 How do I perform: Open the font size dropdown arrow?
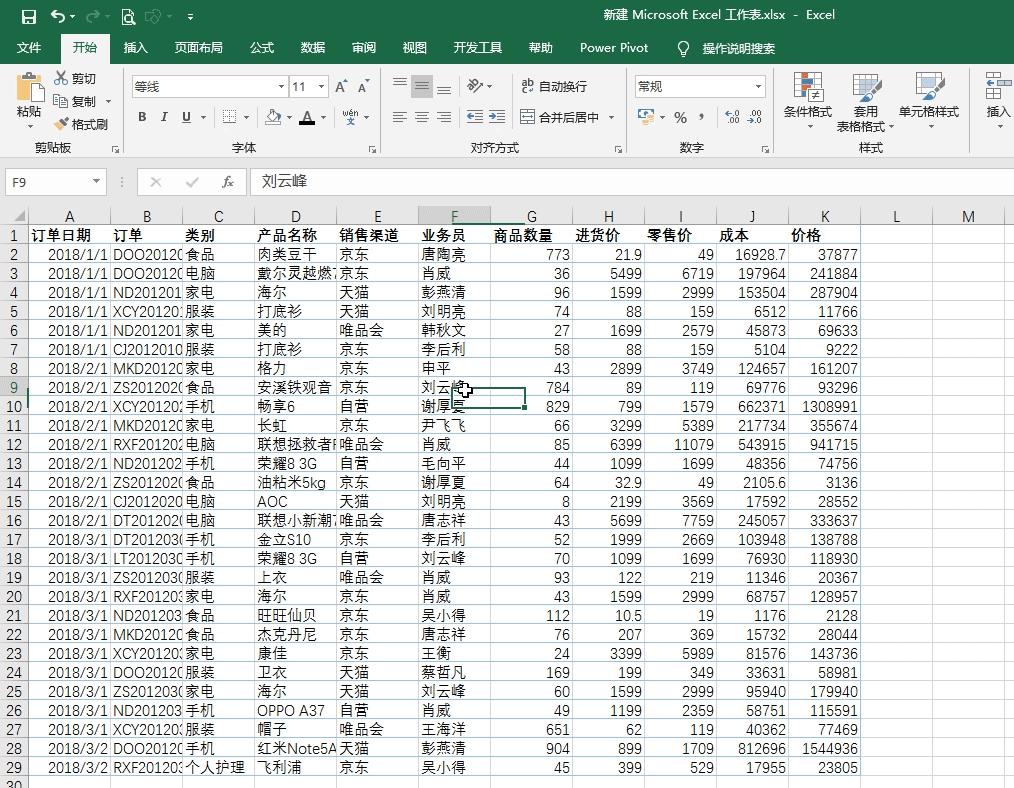319,85
